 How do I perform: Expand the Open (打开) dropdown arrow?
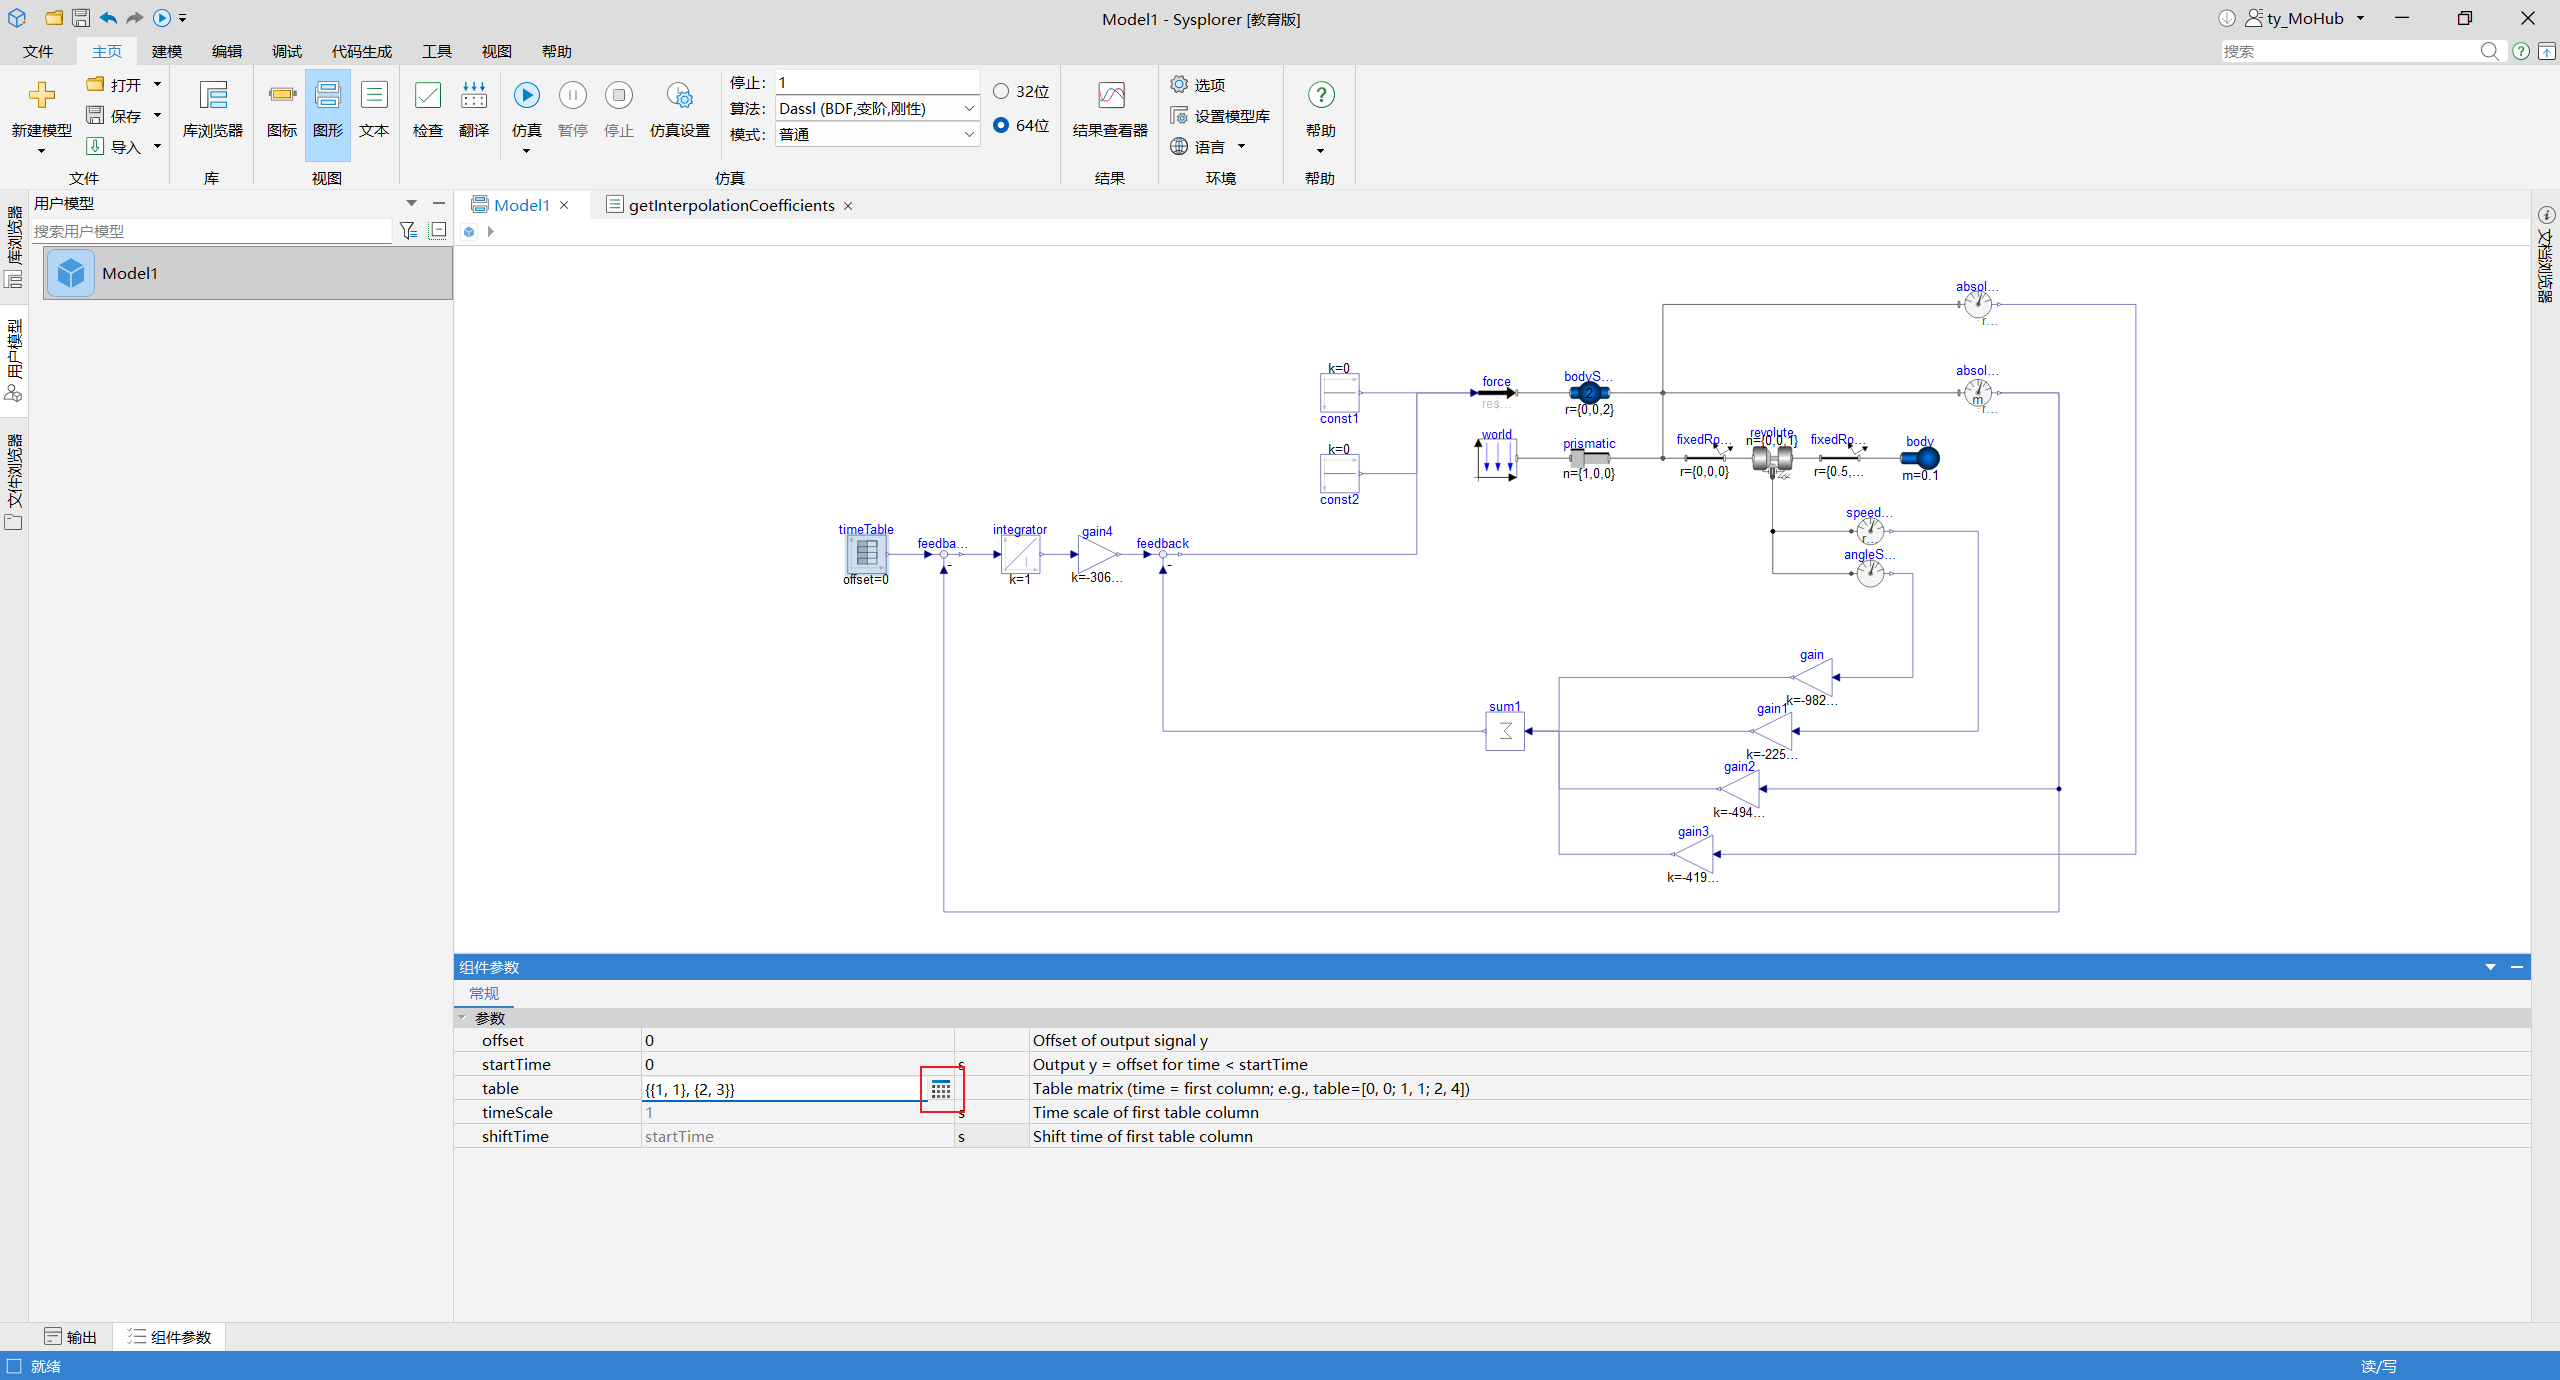(158, 84)
